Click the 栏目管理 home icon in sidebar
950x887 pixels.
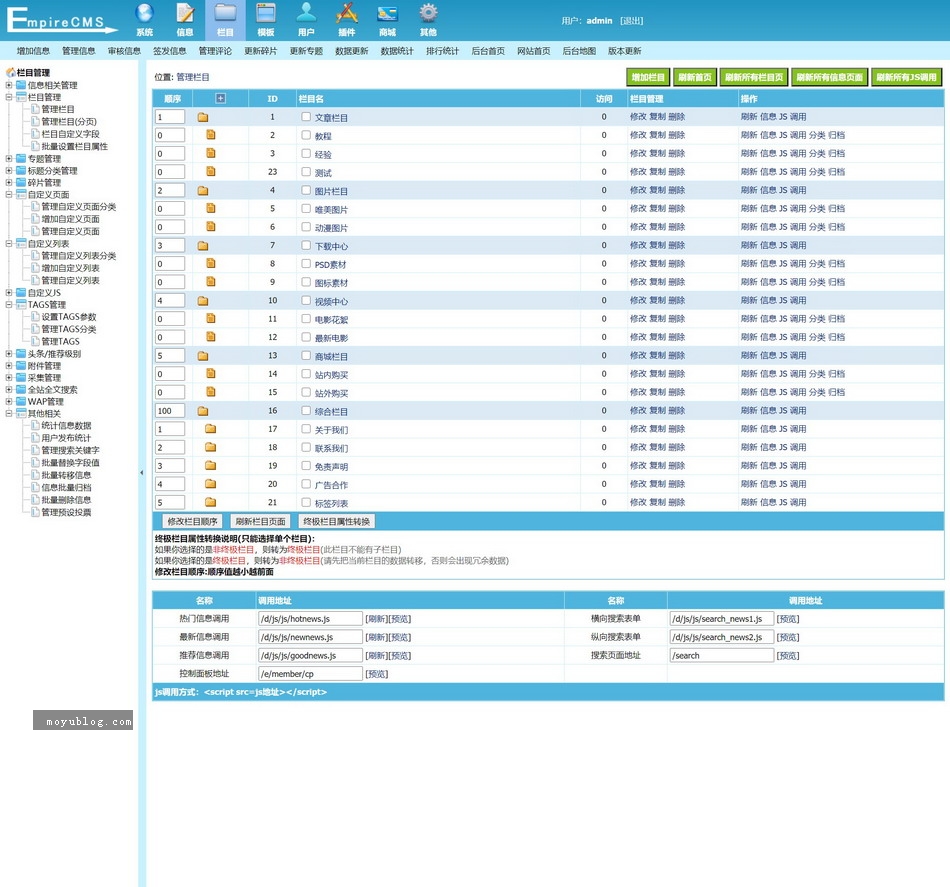(10, 72)
